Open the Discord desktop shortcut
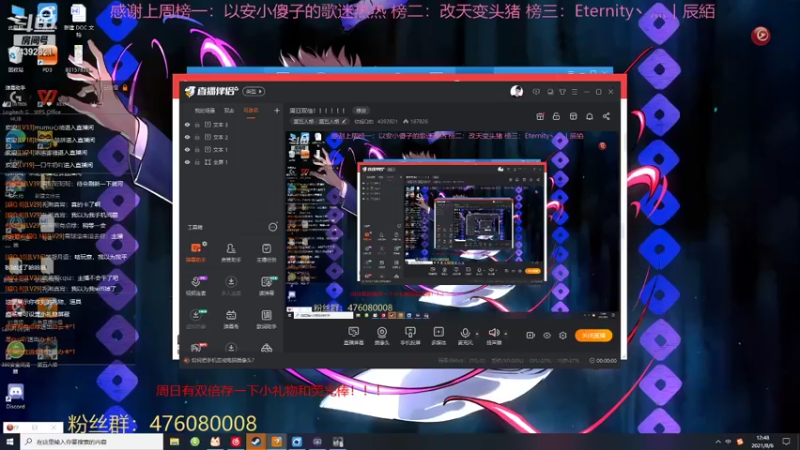This screenshot has width=800, height=450. 15,396
